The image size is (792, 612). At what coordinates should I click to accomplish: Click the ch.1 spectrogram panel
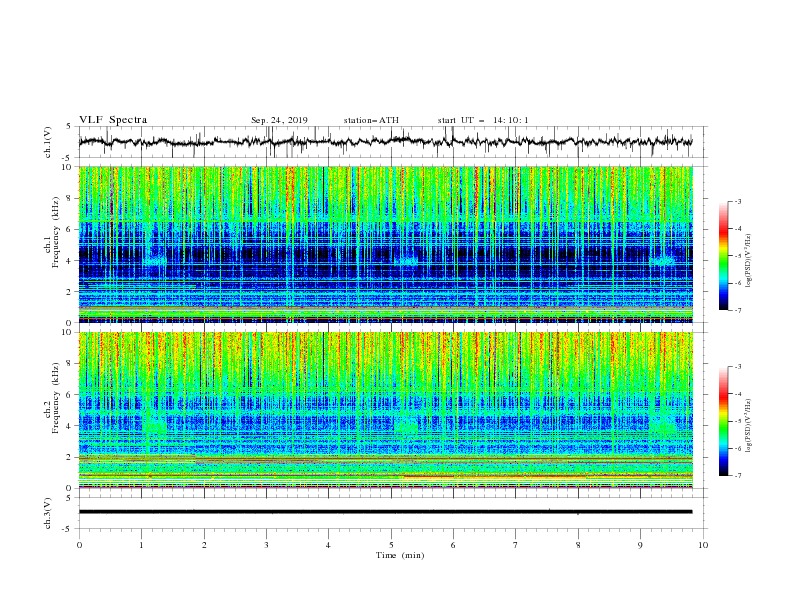point(386,244)
